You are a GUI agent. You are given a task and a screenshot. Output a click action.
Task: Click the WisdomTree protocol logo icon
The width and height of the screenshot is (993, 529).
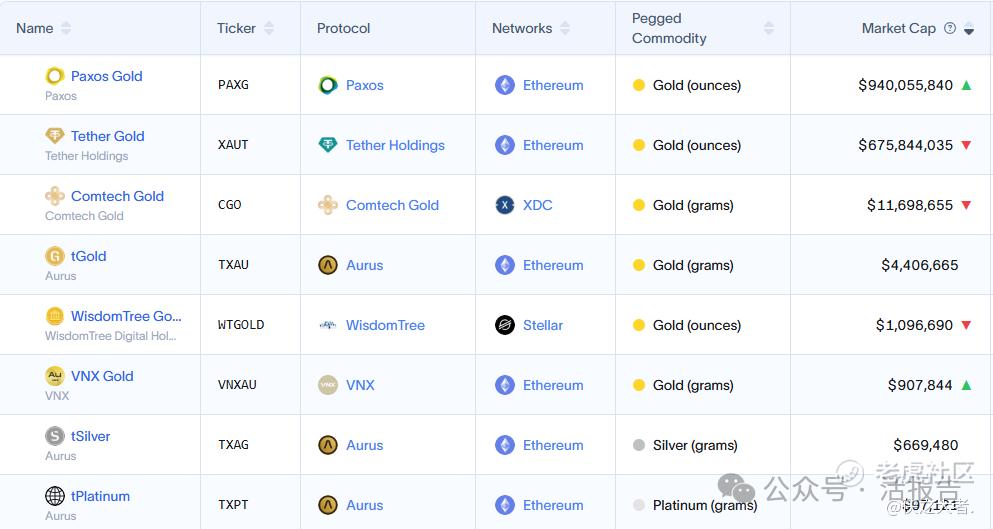[328, 325]
